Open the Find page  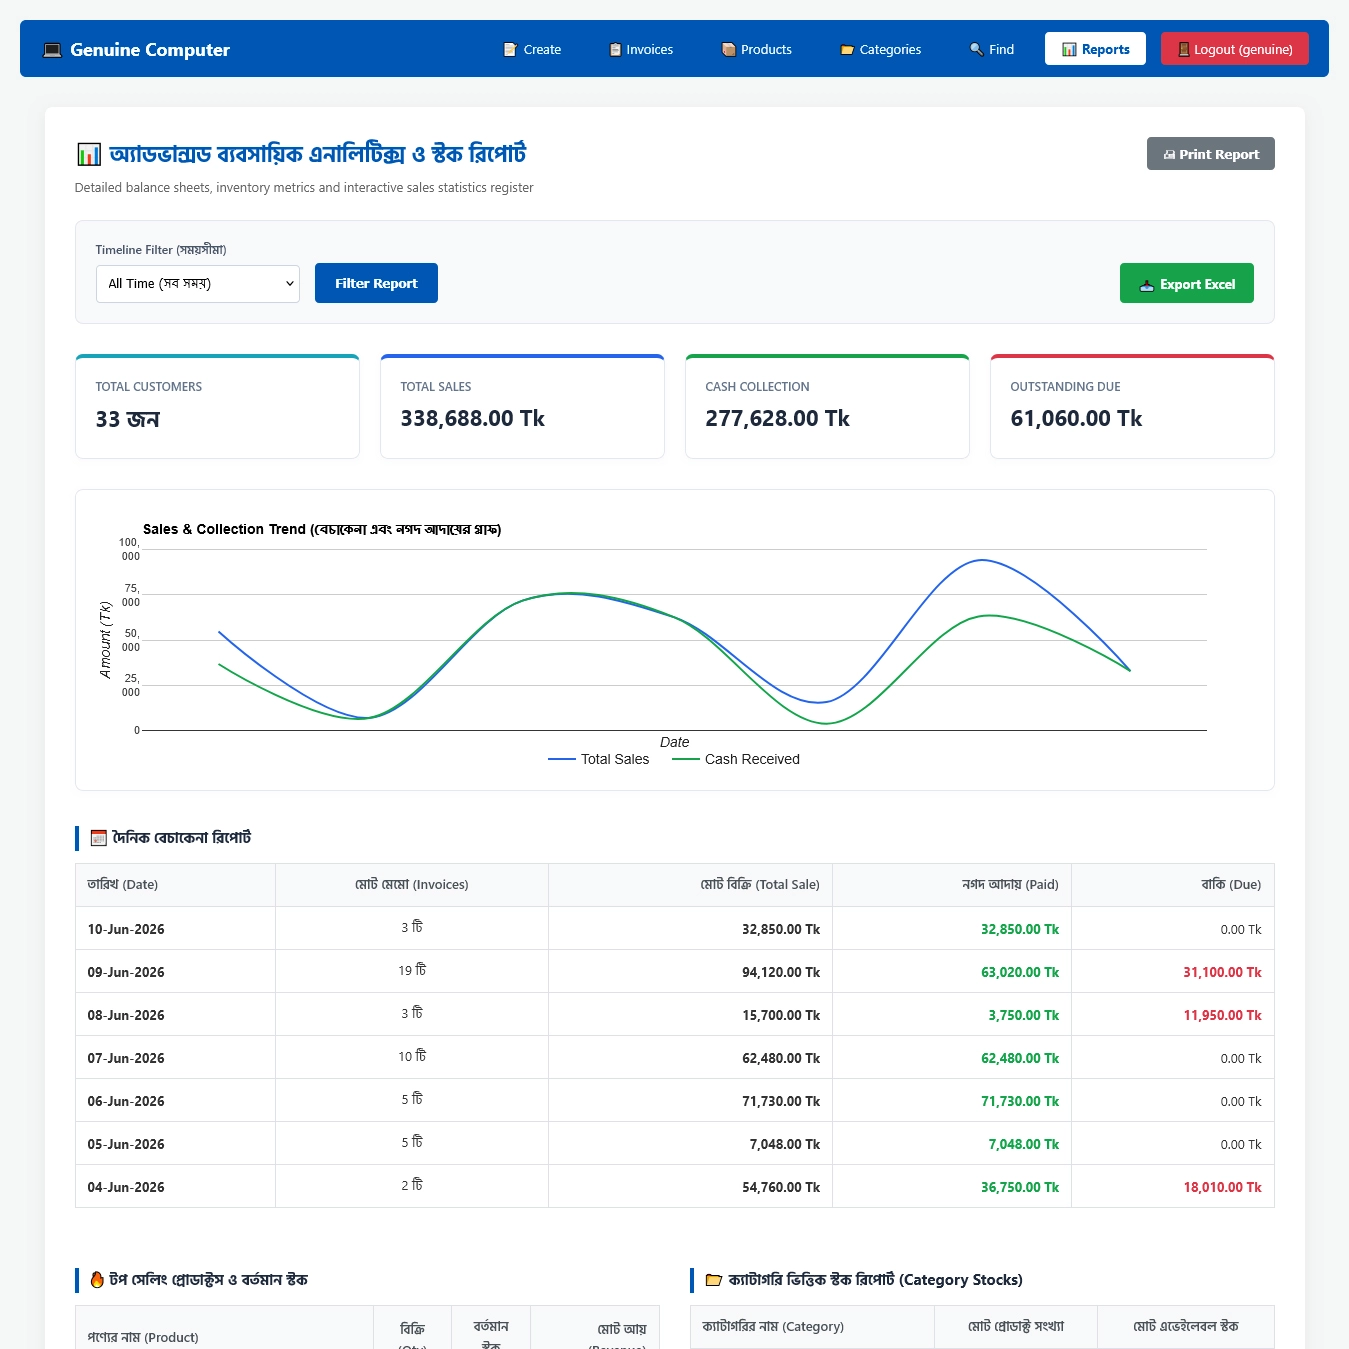point(992,49)
